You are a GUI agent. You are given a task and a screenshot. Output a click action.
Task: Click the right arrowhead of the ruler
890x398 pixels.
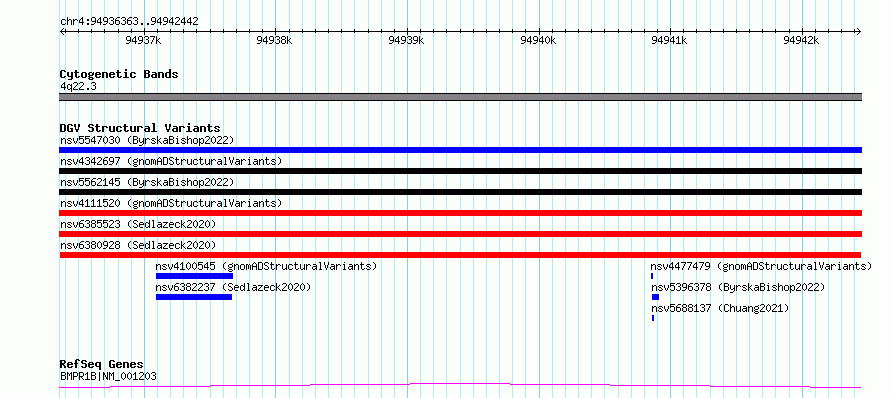click(859, 31)
